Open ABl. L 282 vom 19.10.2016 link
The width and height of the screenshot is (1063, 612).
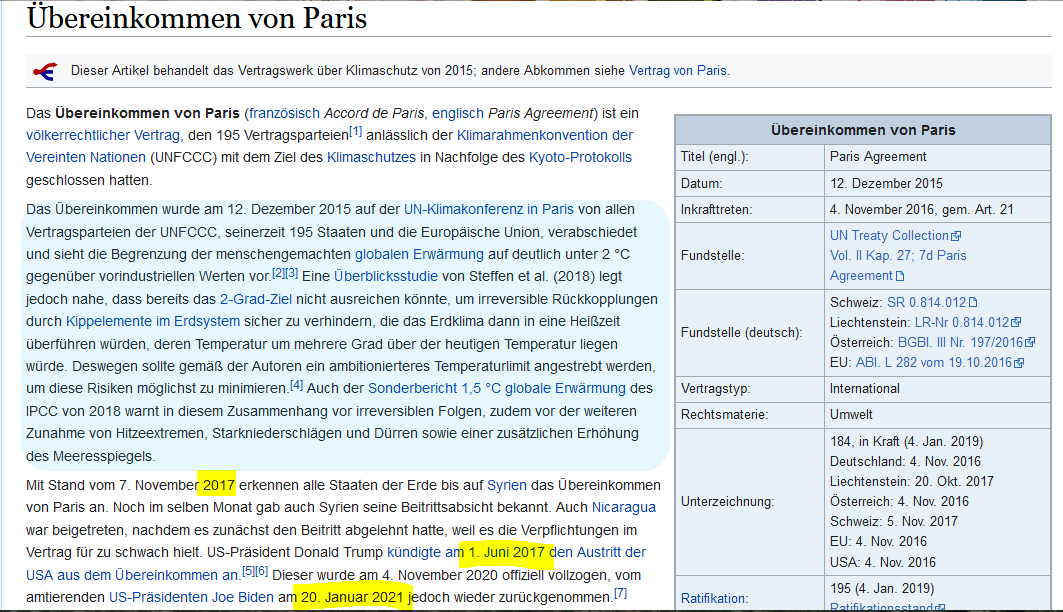[934, 363]
